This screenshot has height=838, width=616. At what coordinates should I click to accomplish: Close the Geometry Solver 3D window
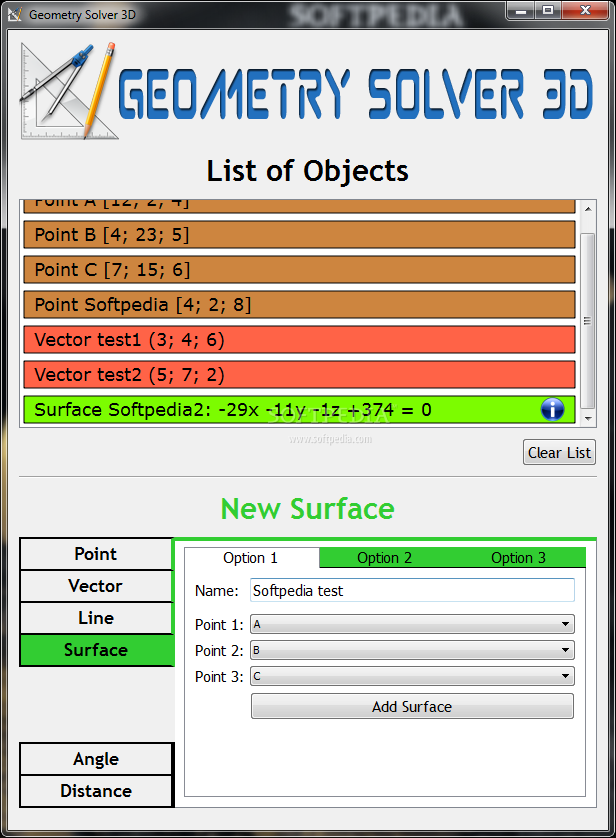[586, 10]
